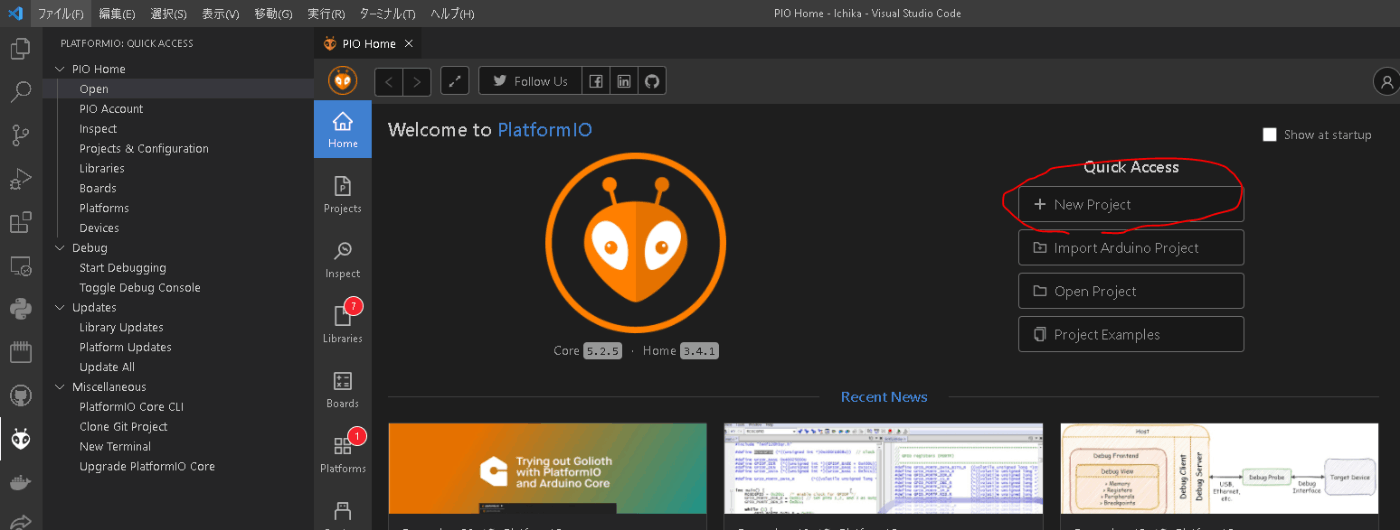Toggle the Show at startup checkbox
The width and height of the screenshot is (1400, 530).
pos(1270,134)
